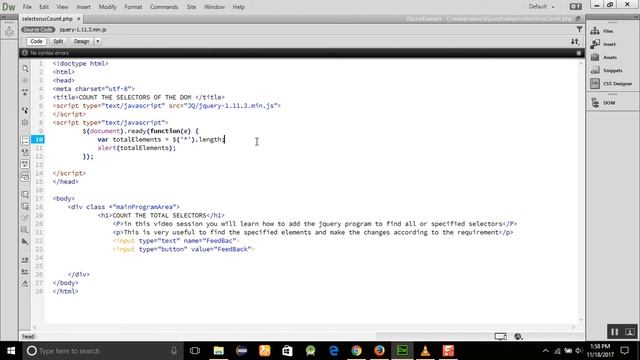Screen dimensions: 640x360
Task: Switch to Code view
Action: 36,41
